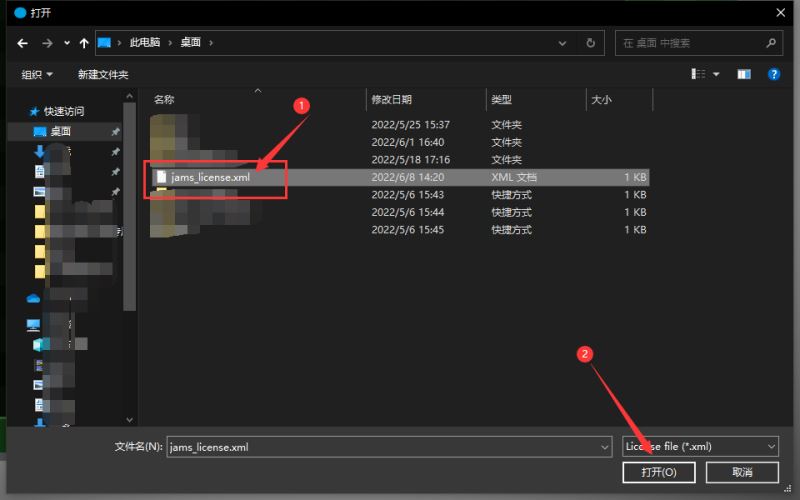Screen dimensions: 800x500
Task: Click the 2022/6/1 16:40 folder row
Action: pyautogui.click(x=400, y=142)
